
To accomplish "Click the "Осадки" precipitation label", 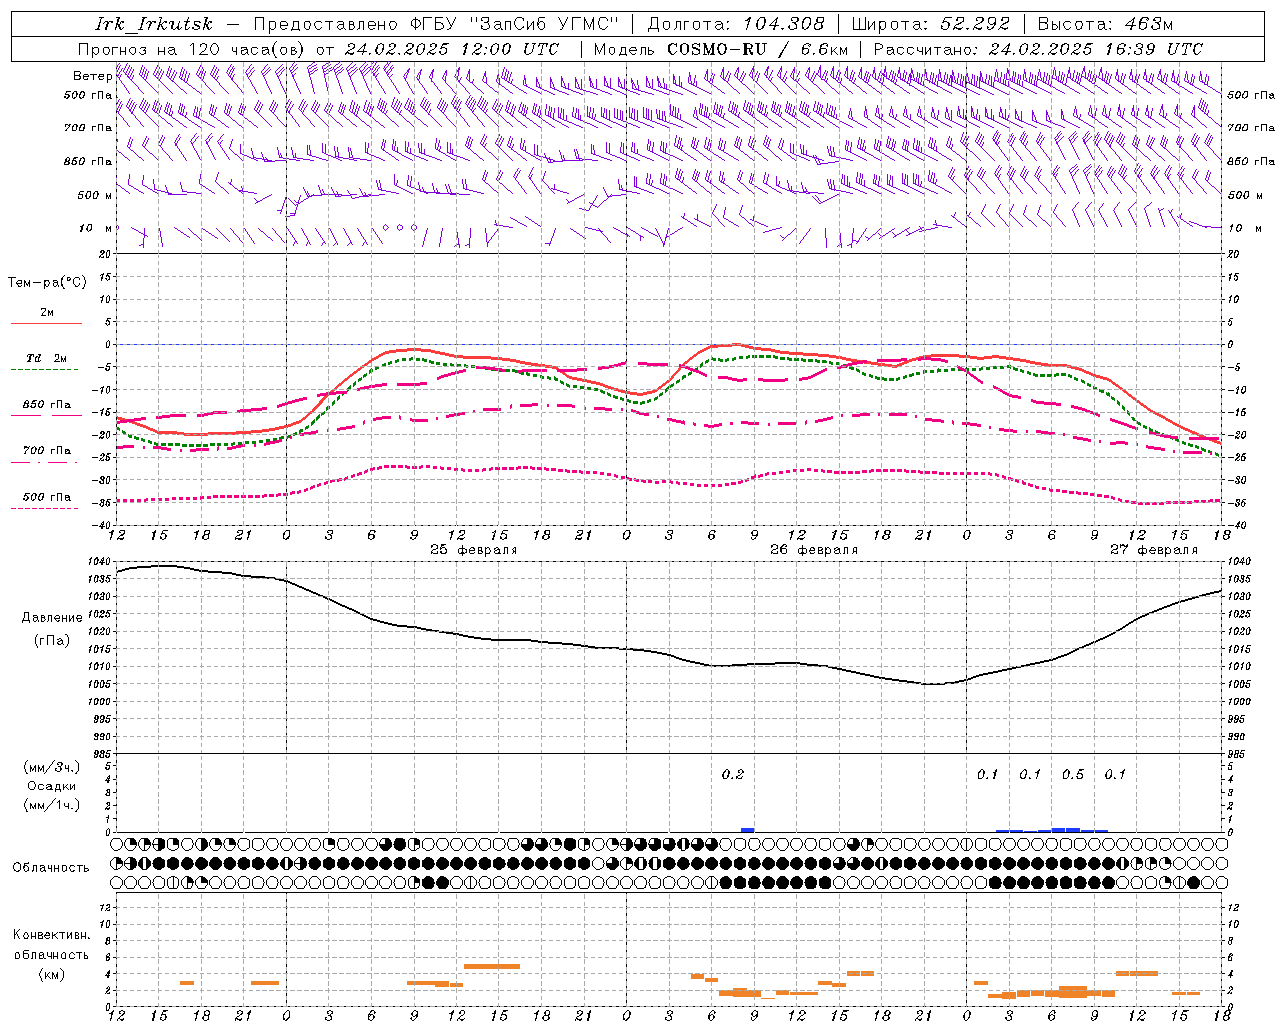I will (52, 786).
